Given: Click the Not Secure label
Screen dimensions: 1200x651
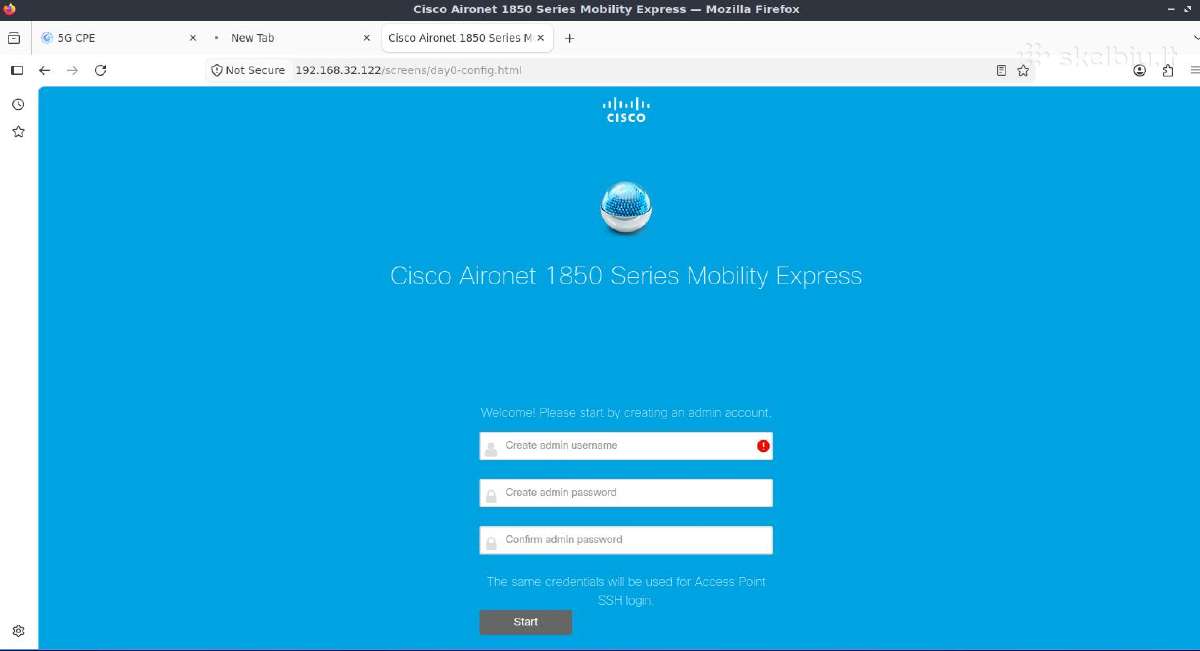Looking at the screenshot, I should [255, 71].
